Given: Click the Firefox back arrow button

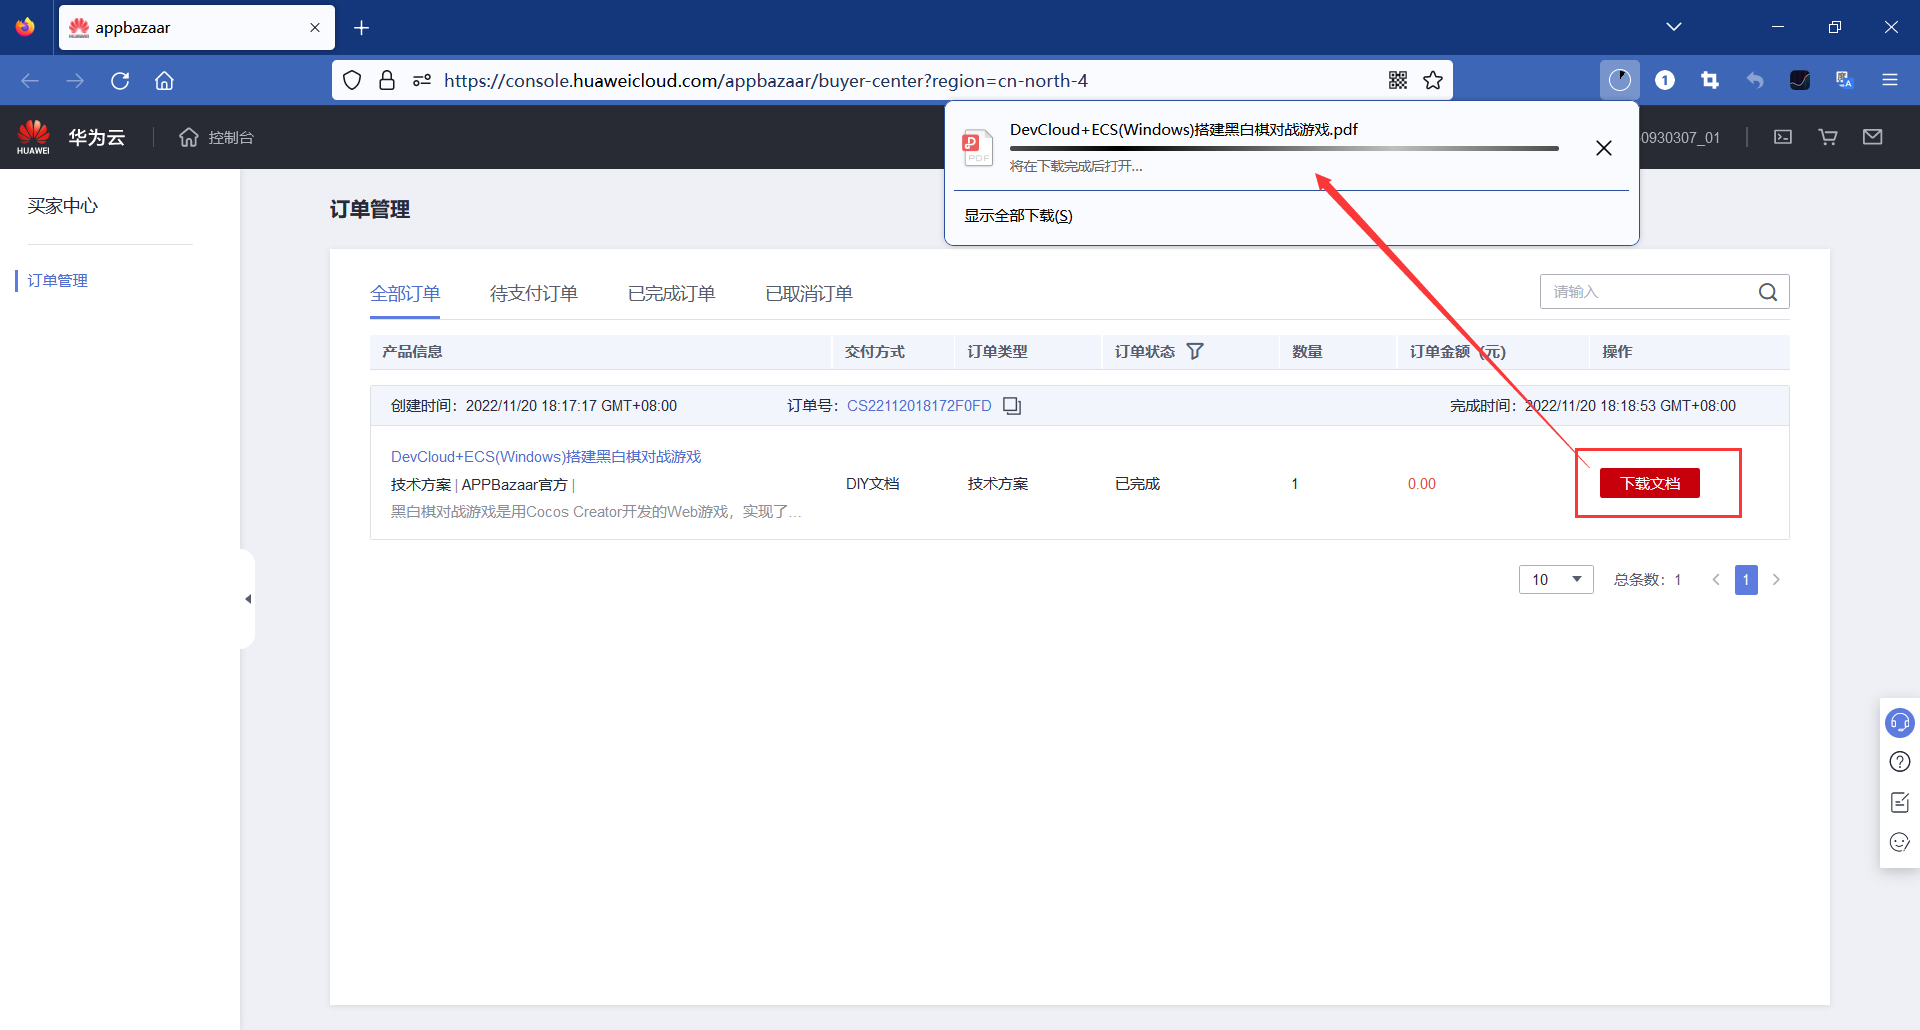Looking at the screenshot, I should point(30,81).
